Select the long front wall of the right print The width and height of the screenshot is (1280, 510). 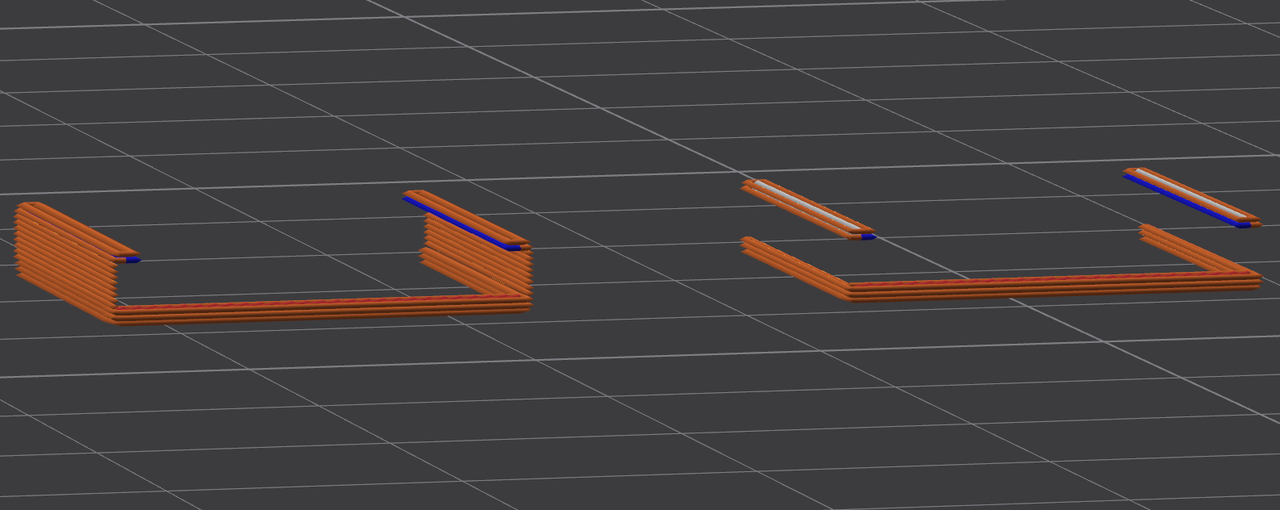coord(1050,285)
